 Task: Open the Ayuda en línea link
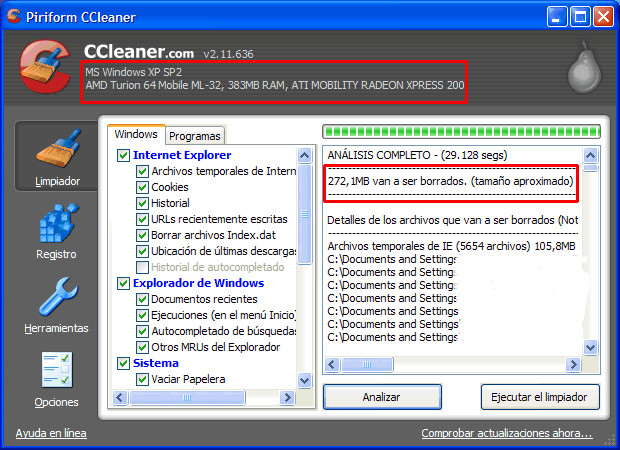(51, 433)
